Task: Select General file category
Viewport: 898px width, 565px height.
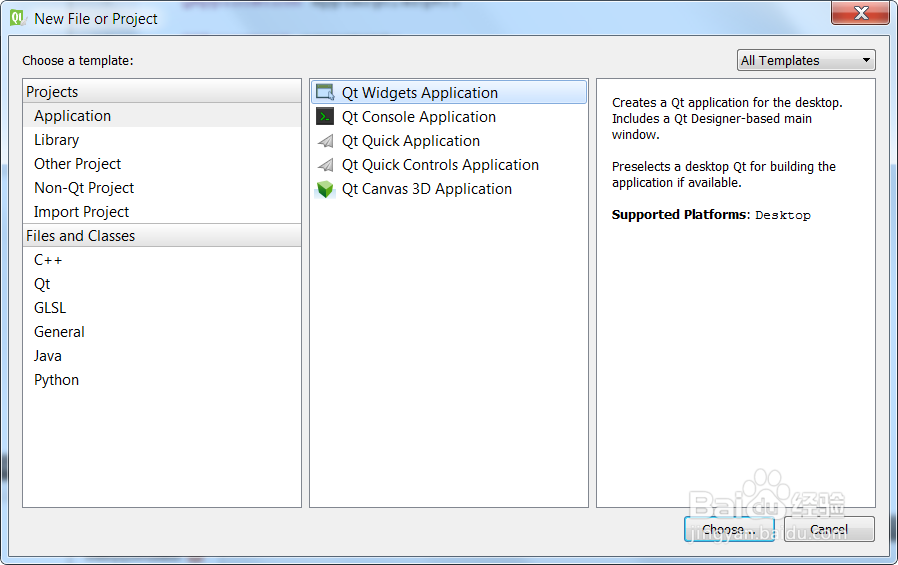Action: point(162,332)
